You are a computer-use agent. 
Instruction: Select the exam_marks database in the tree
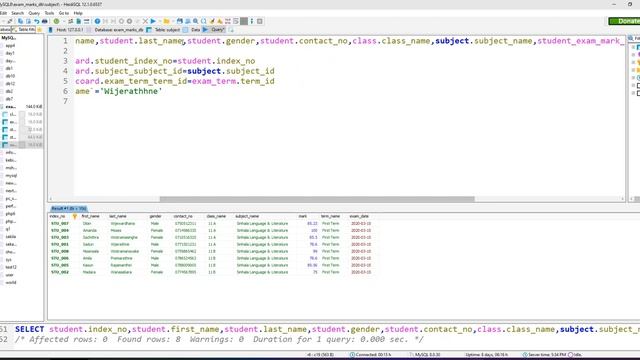(x=11, y=107)
